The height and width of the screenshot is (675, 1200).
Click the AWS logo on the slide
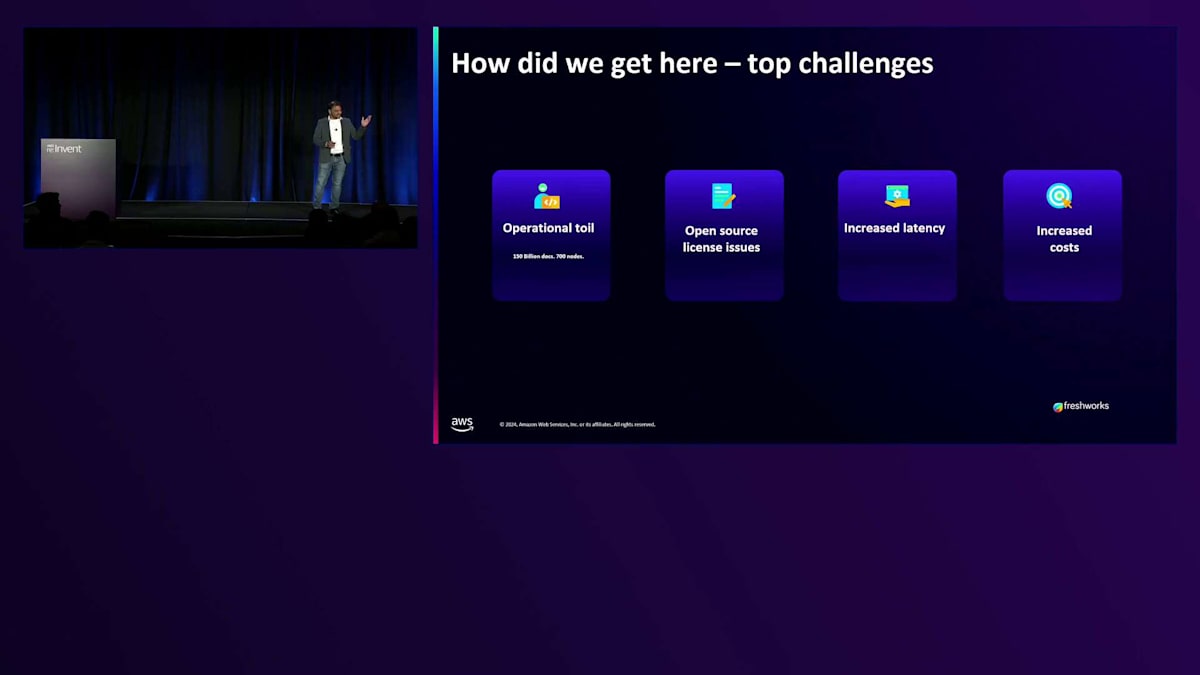[x=462, y=424]
